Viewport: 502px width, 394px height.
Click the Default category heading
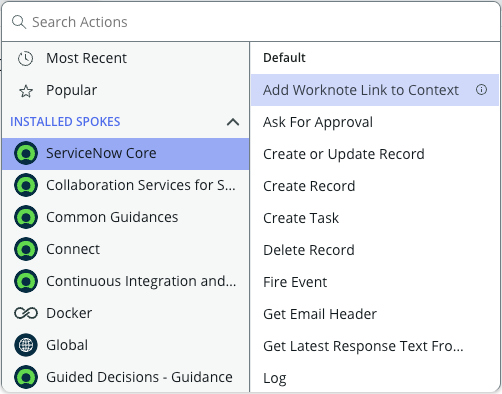(x=284, y=58)
